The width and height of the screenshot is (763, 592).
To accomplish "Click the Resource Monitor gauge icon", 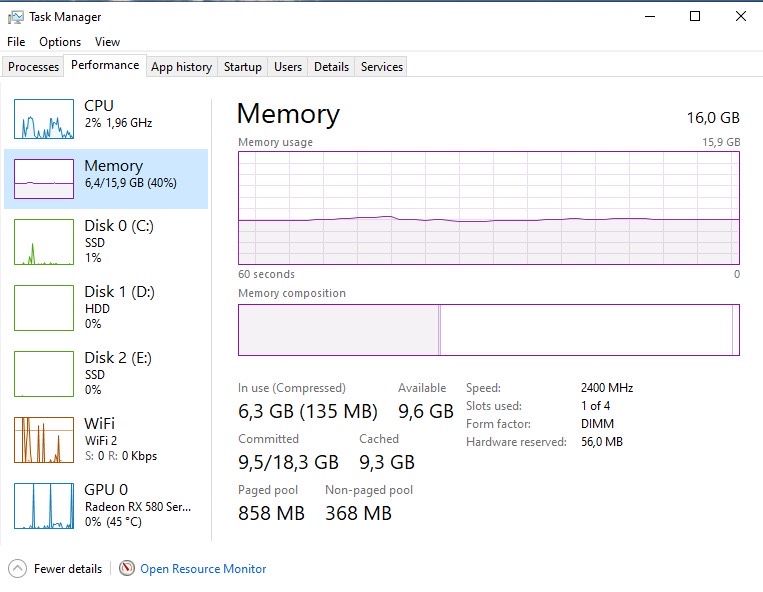I will click(127, 568).
